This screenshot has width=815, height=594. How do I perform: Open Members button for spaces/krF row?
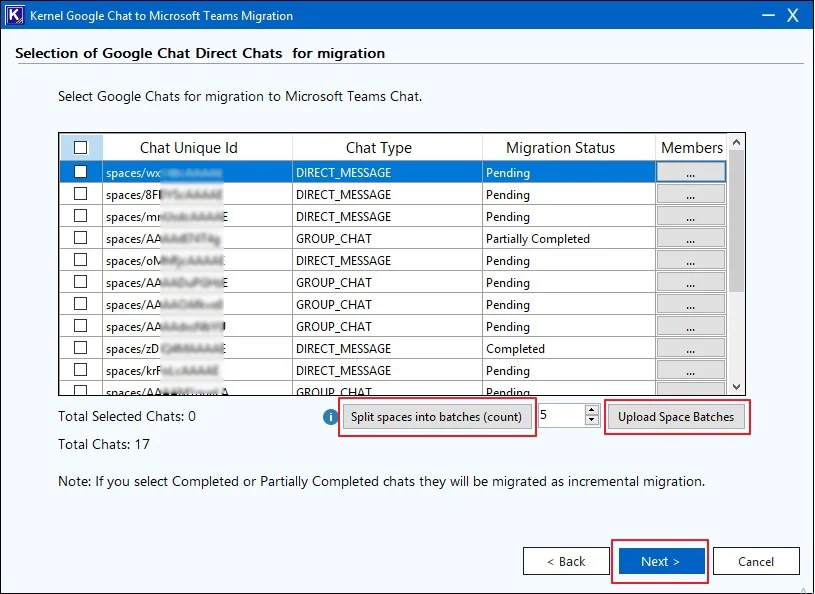pyautogui.click(x=691, y=371)
